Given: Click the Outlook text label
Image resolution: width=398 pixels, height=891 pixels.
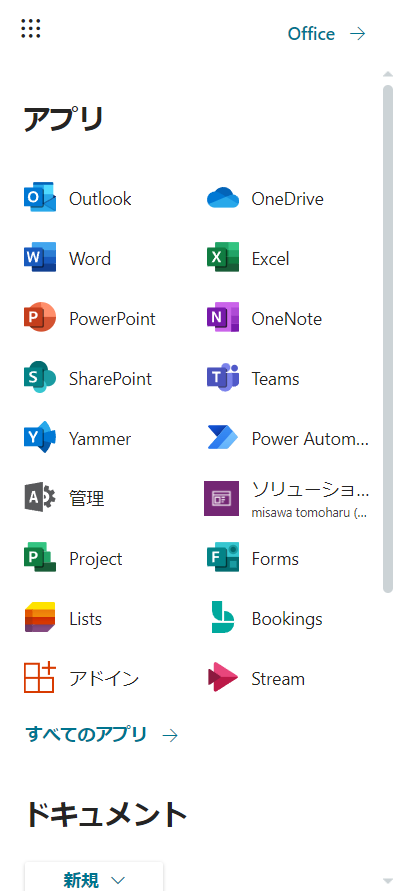Looking at the screenshot, I should [100, 199].
